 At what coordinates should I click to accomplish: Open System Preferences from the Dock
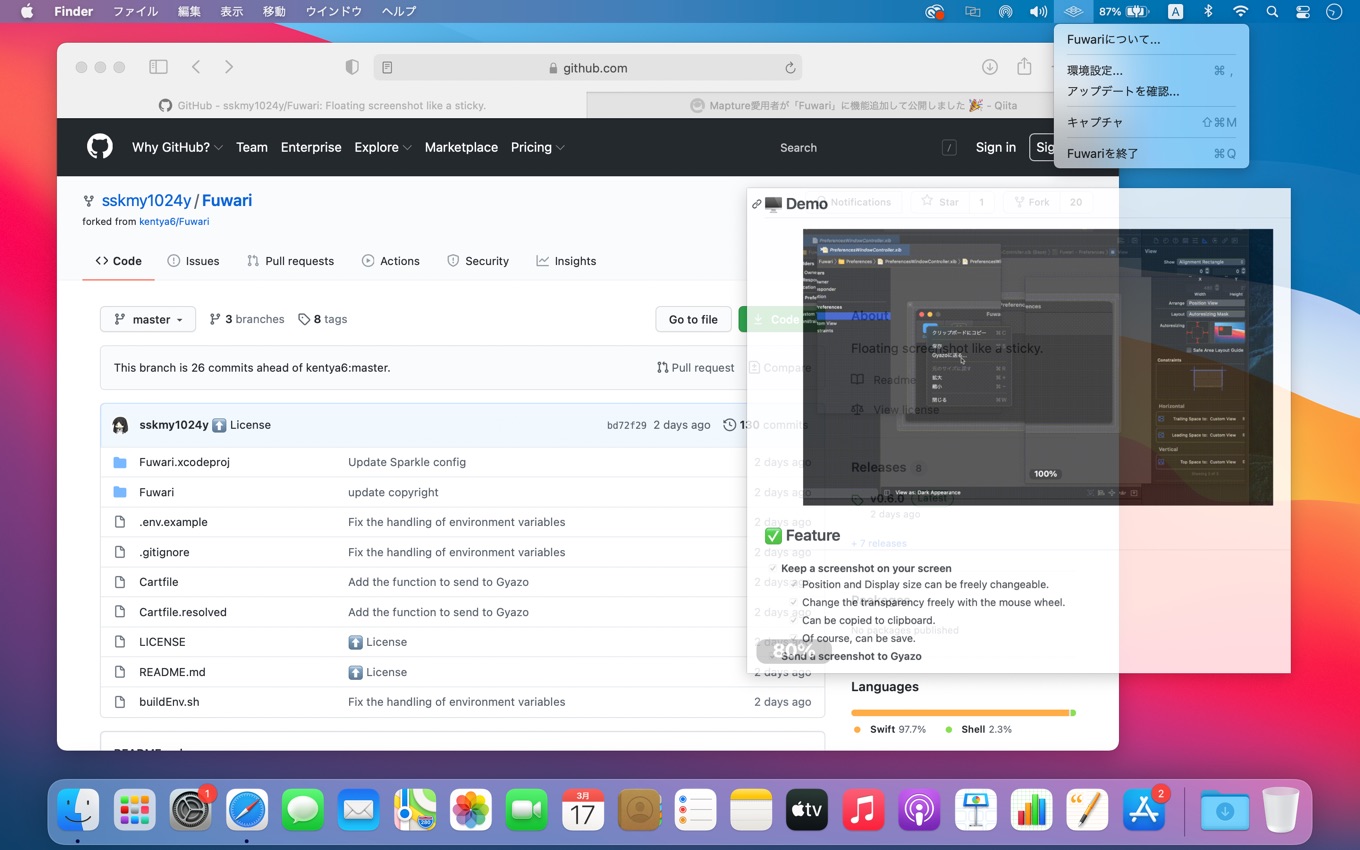[x=191, y=809]
